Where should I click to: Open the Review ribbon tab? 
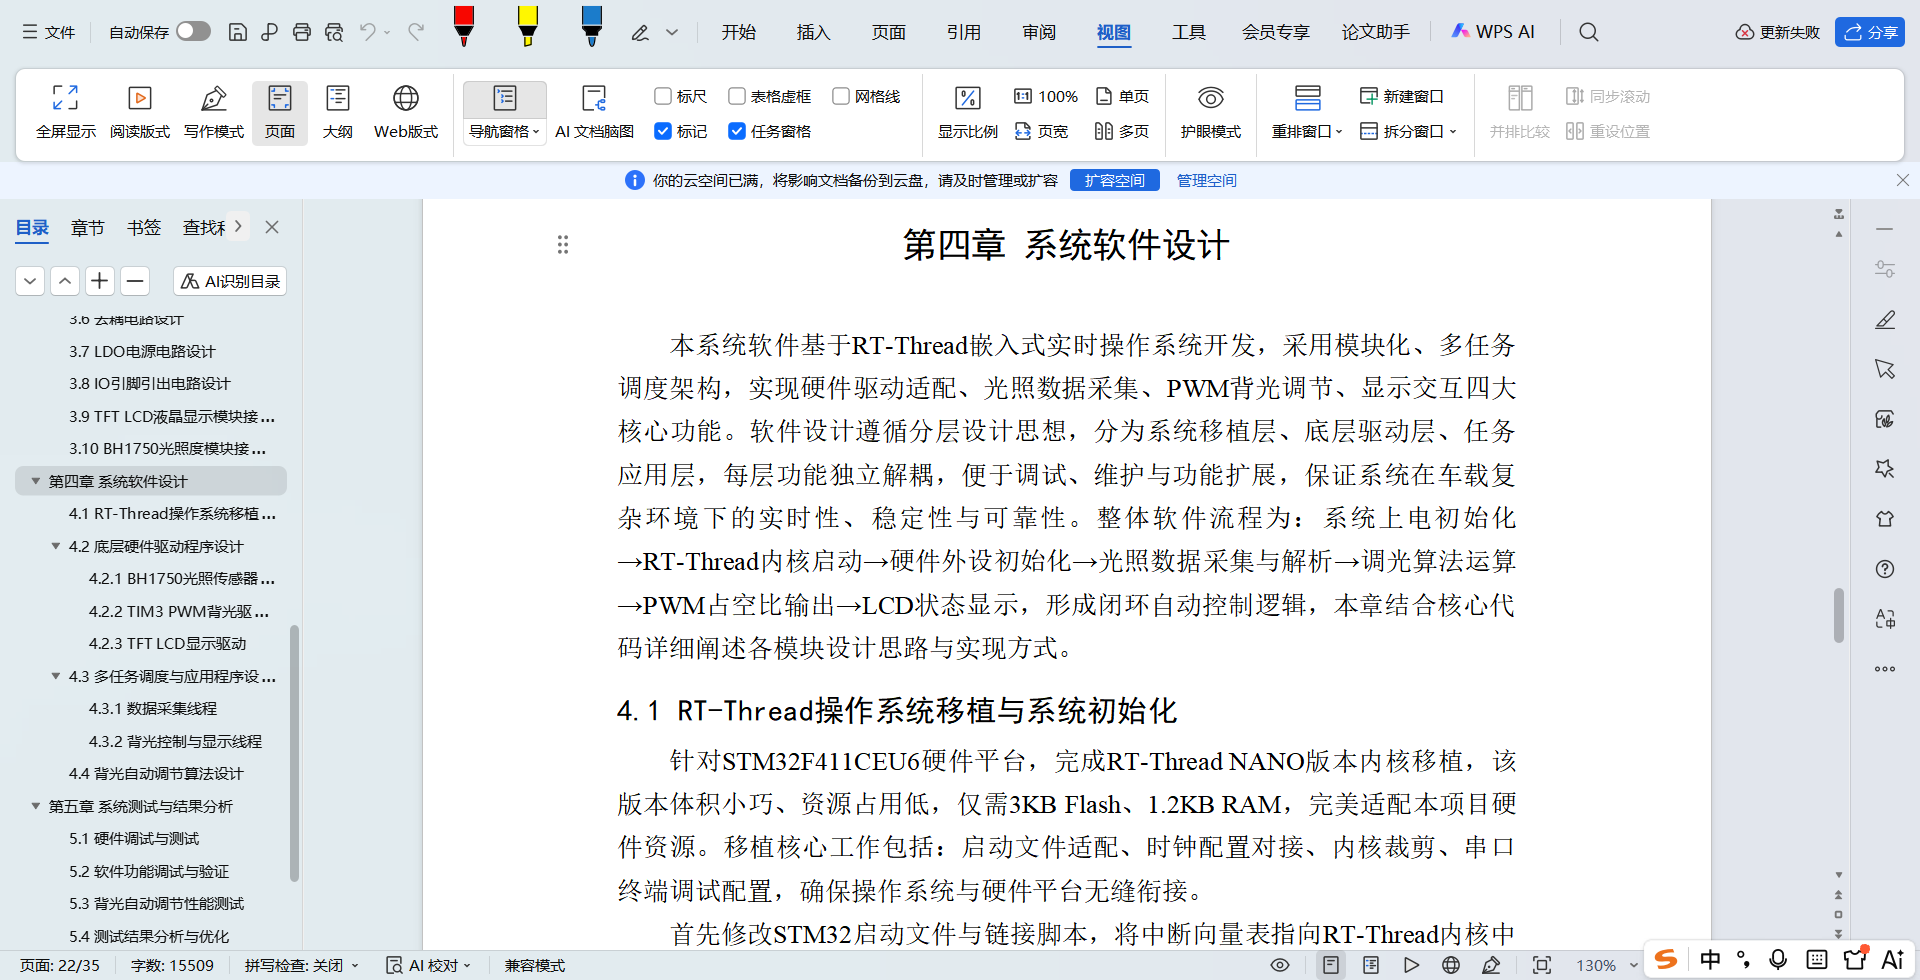tap(1039, 32)
